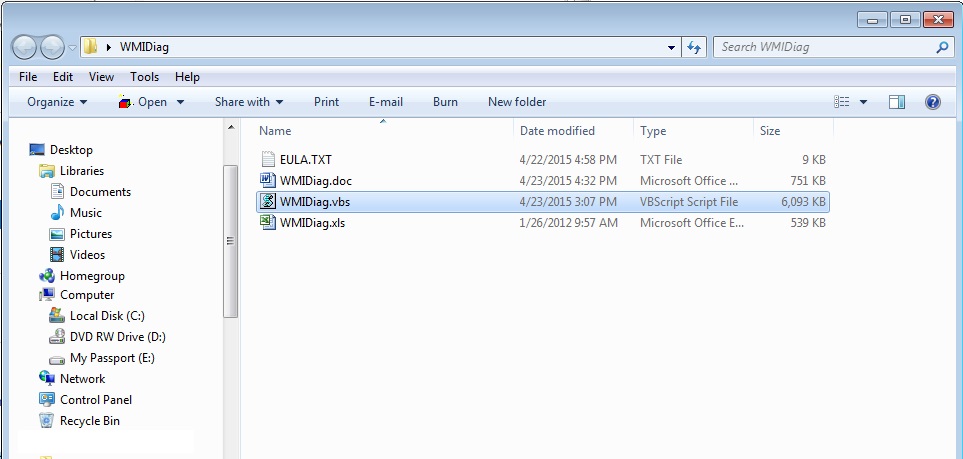Click the folder icon in address bar

pyautogui.click(x=90, y=47)
